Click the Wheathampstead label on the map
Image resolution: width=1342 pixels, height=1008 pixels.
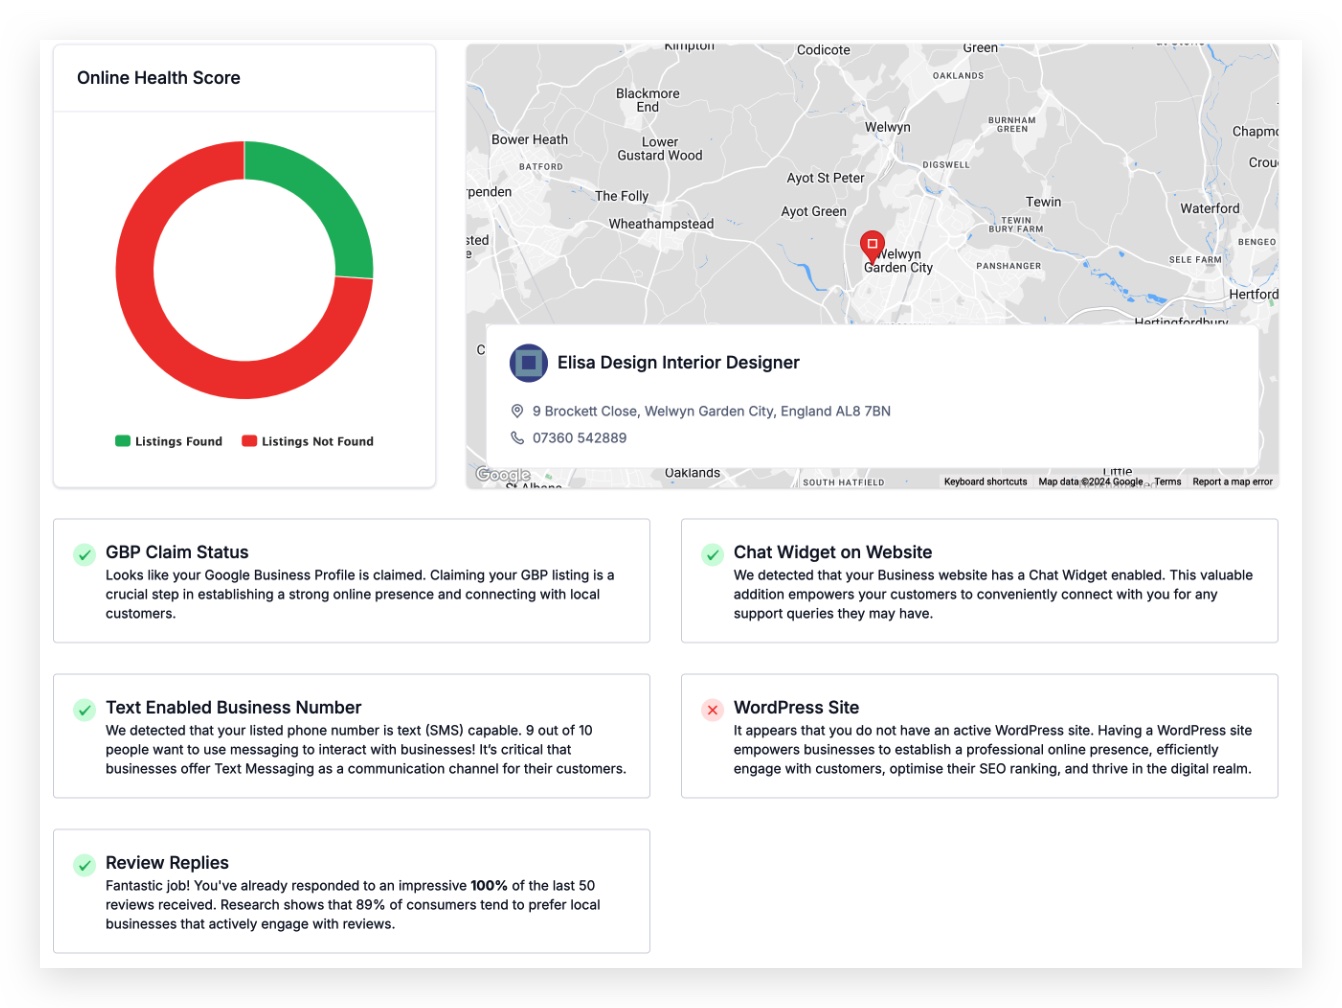coord(661,224)
